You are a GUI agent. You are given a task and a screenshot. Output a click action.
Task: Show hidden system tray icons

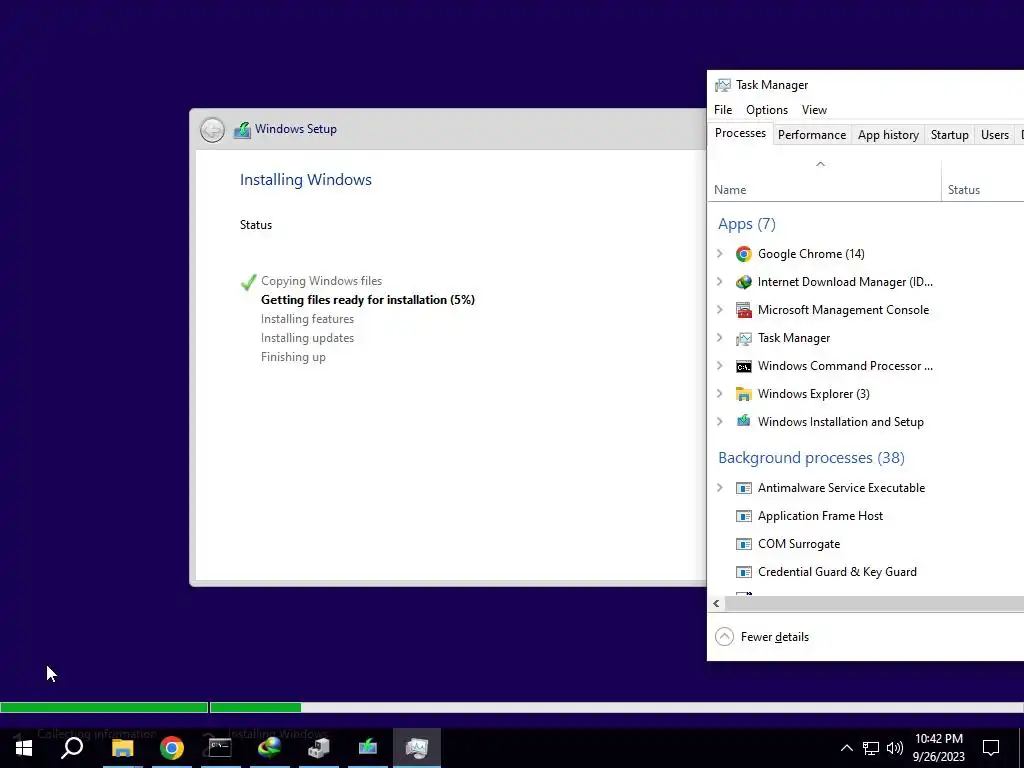(846, 748)
